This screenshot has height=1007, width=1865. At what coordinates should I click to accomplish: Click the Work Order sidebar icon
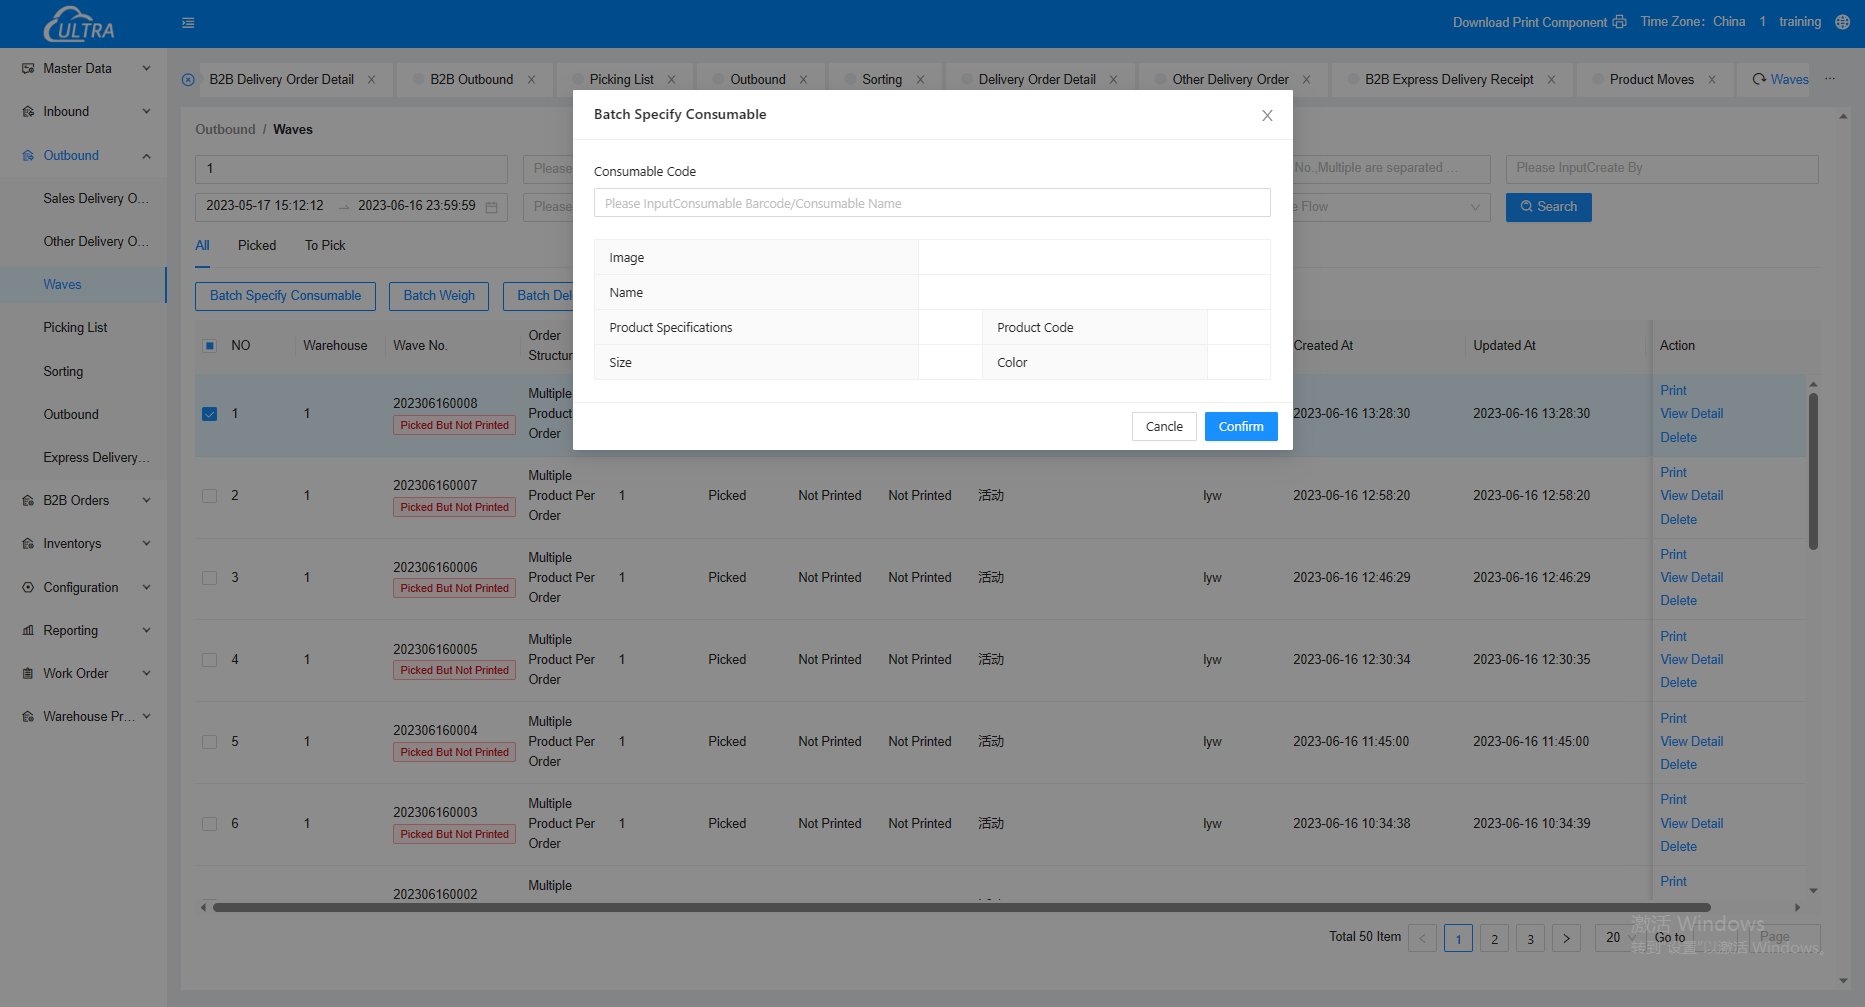pyautogui.click(x=28, y=674)
